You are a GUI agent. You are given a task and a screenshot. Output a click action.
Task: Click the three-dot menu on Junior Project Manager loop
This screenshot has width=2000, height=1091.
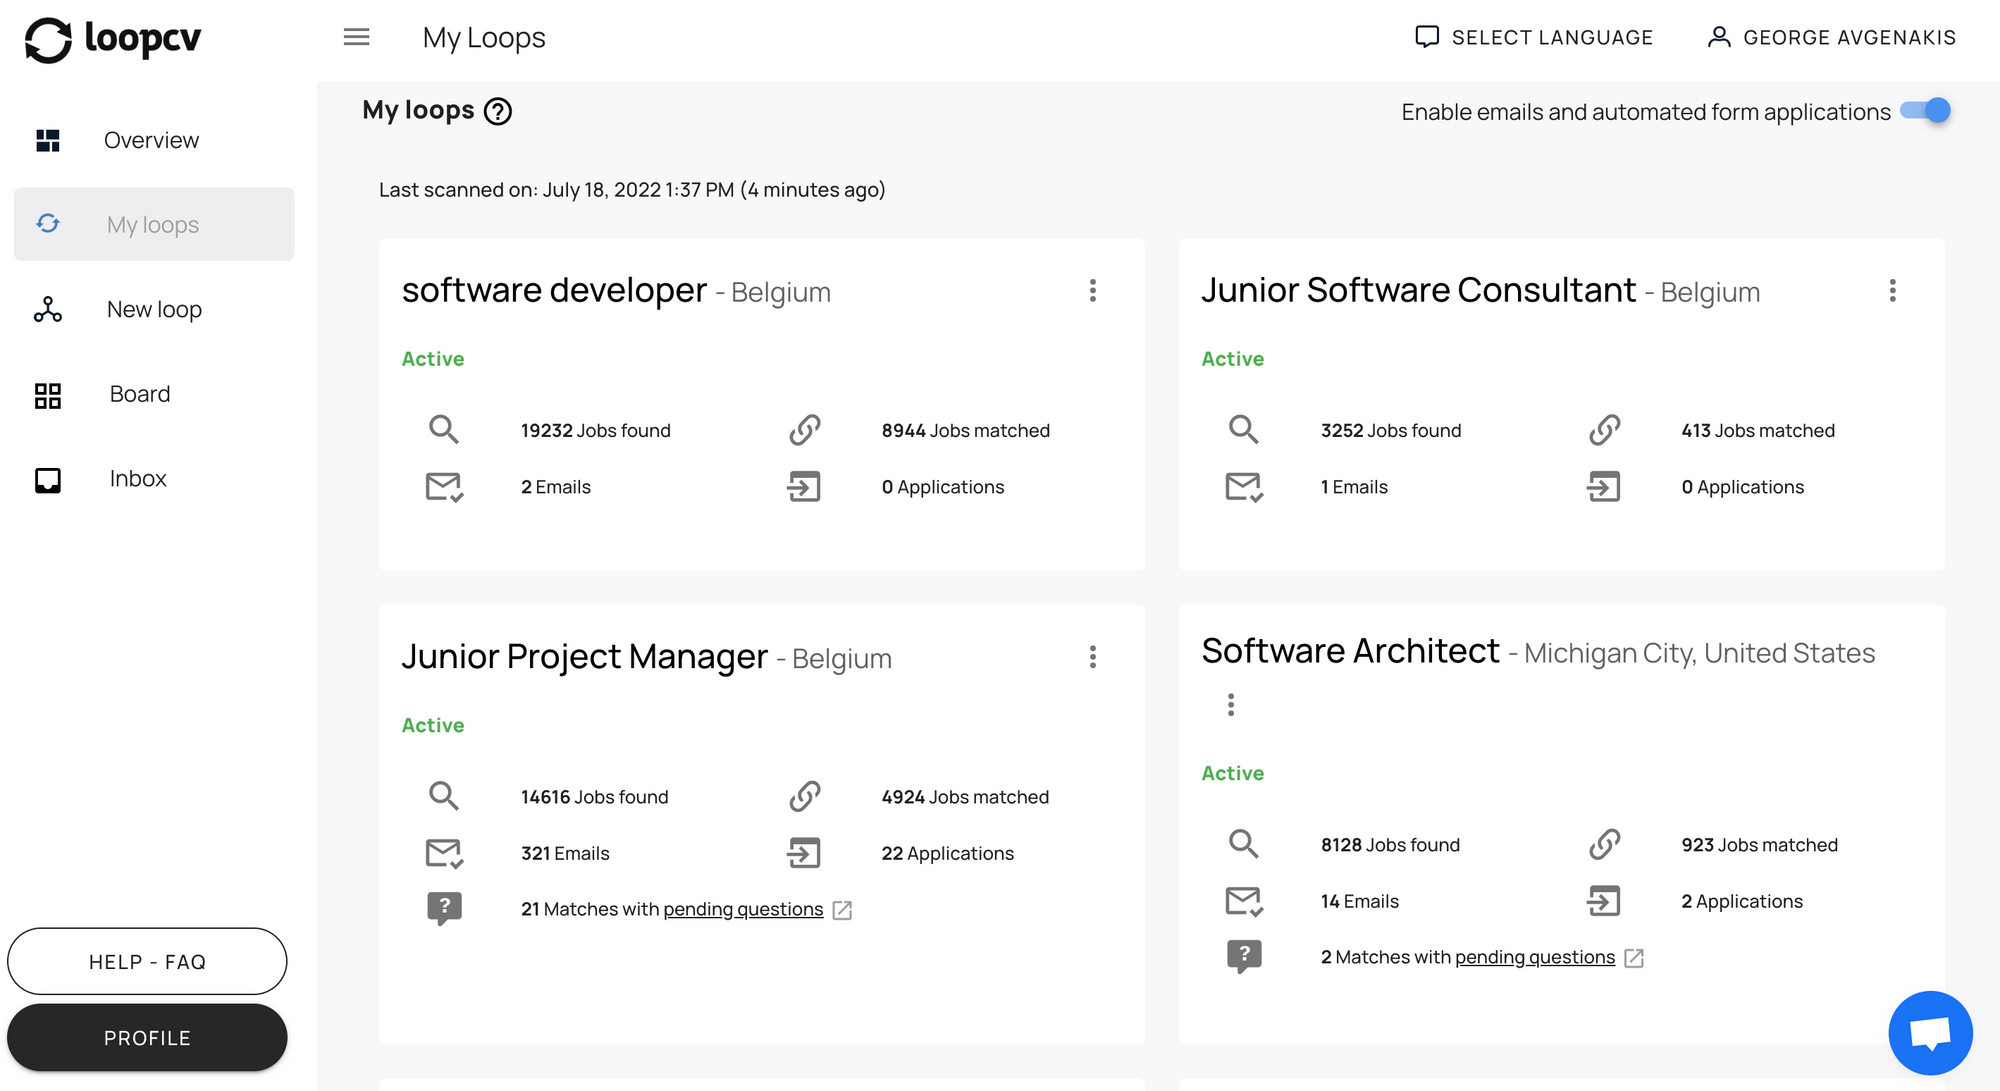pyautogui.click(x=1092, y=657)
